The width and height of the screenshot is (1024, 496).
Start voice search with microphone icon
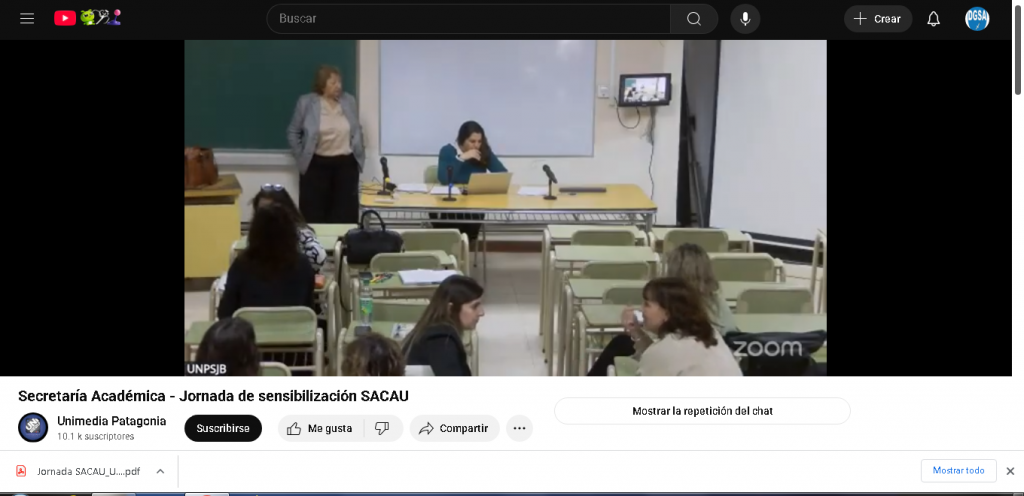pos(744,19)
